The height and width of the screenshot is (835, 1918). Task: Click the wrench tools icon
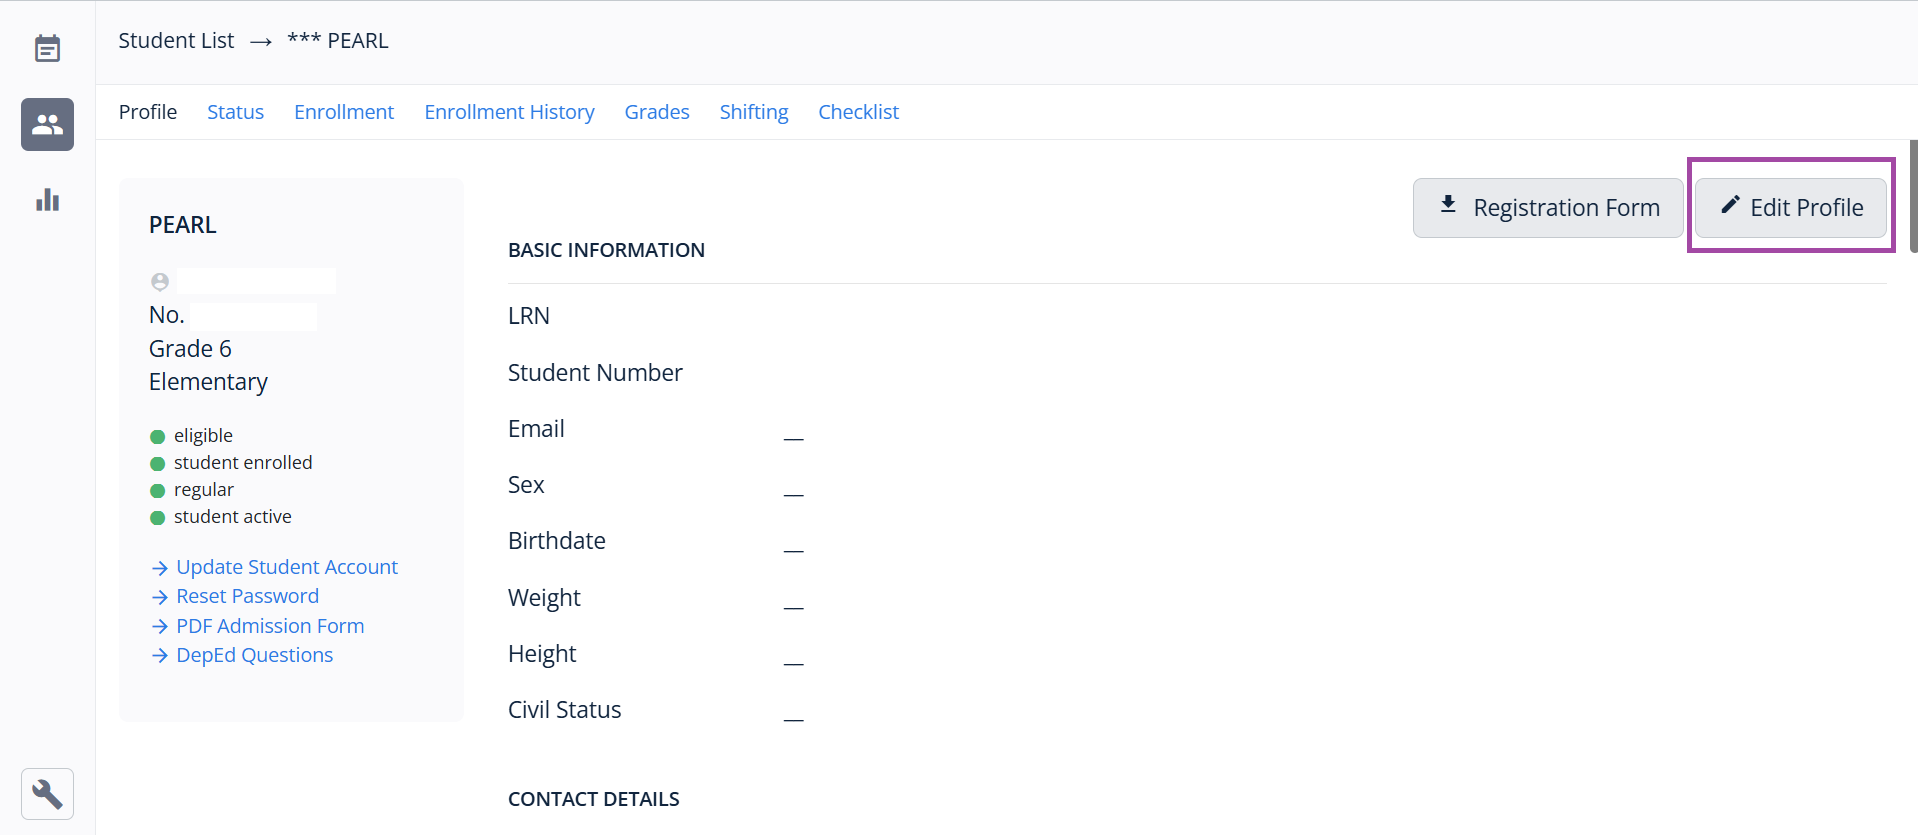(x=47, y=794)
